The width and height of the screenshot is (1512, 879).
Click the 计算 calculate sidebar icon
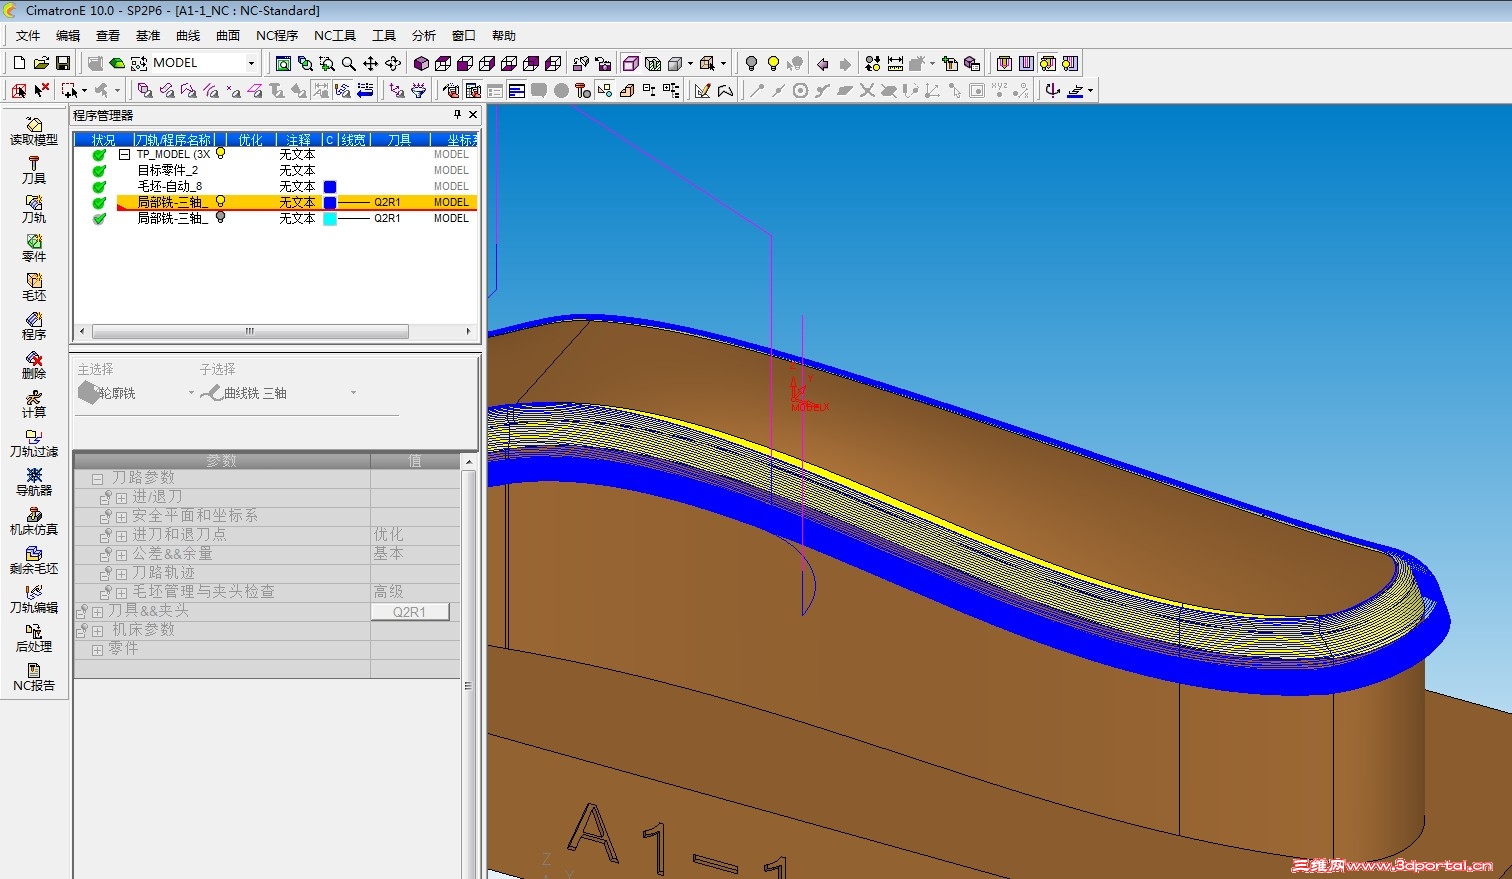coord(33,403)
